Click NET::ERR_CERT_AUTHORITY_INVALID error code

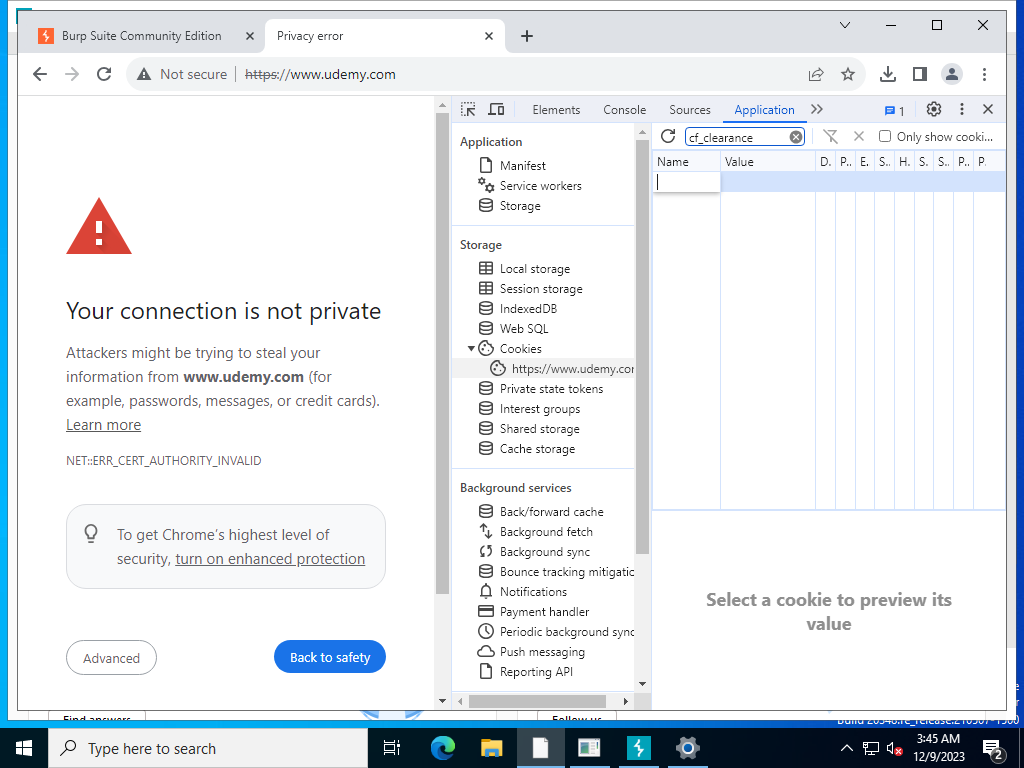pos(163,460)
